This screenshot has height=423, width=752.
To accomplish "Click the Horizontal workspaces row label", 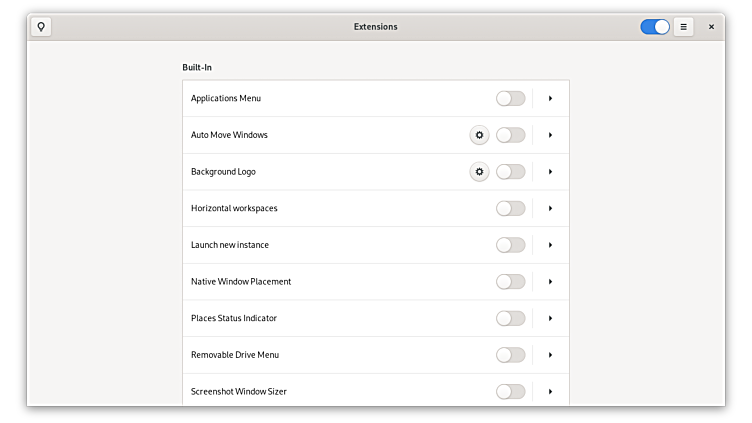I will click(x=234, y=208).
